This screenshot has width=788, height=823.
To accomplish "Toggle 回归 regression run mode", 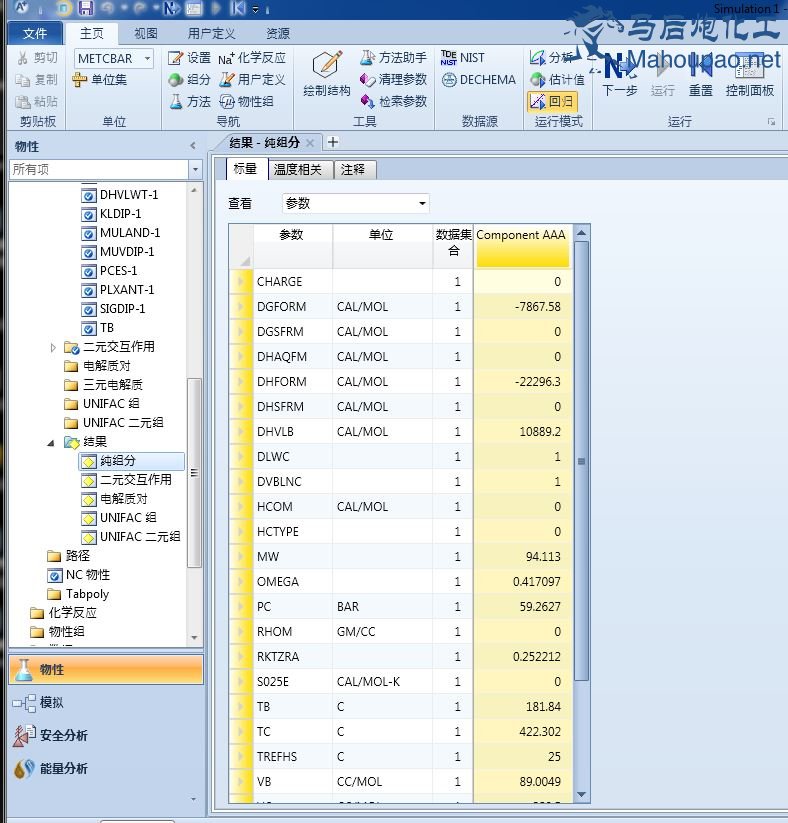I will point(552,101).
